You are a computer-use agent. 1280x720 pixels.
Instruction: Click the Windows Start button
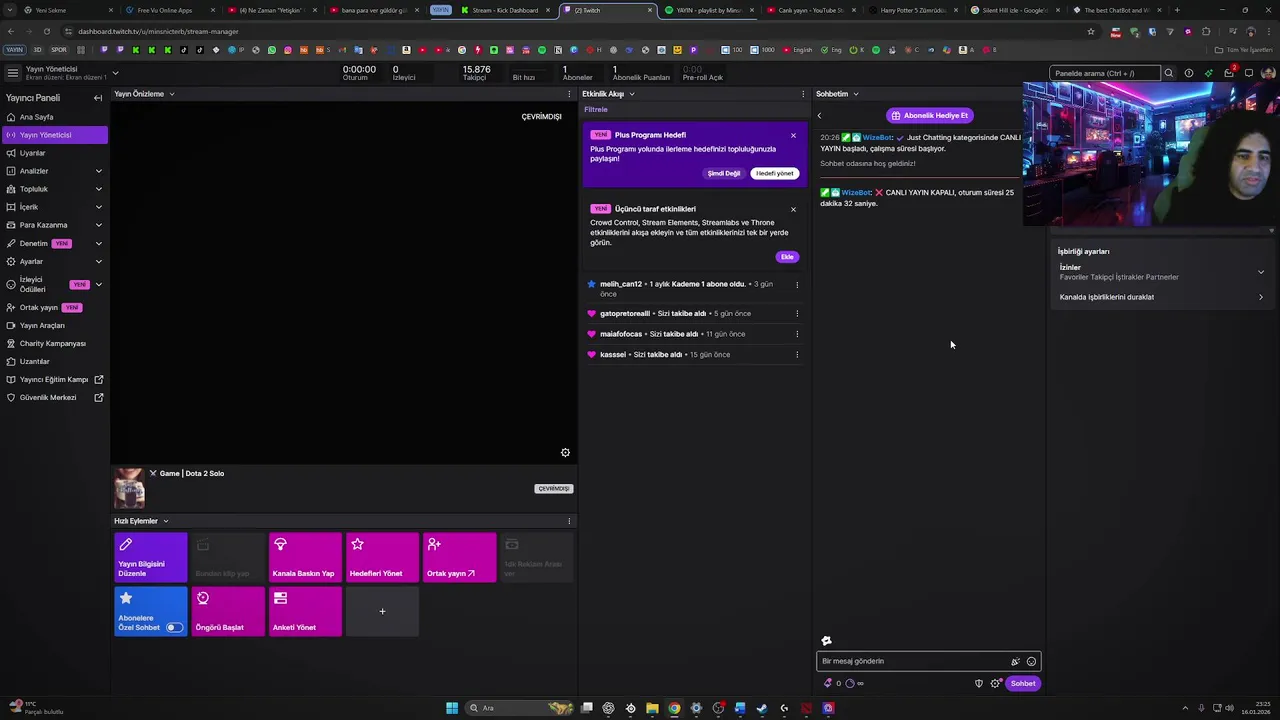452,708
